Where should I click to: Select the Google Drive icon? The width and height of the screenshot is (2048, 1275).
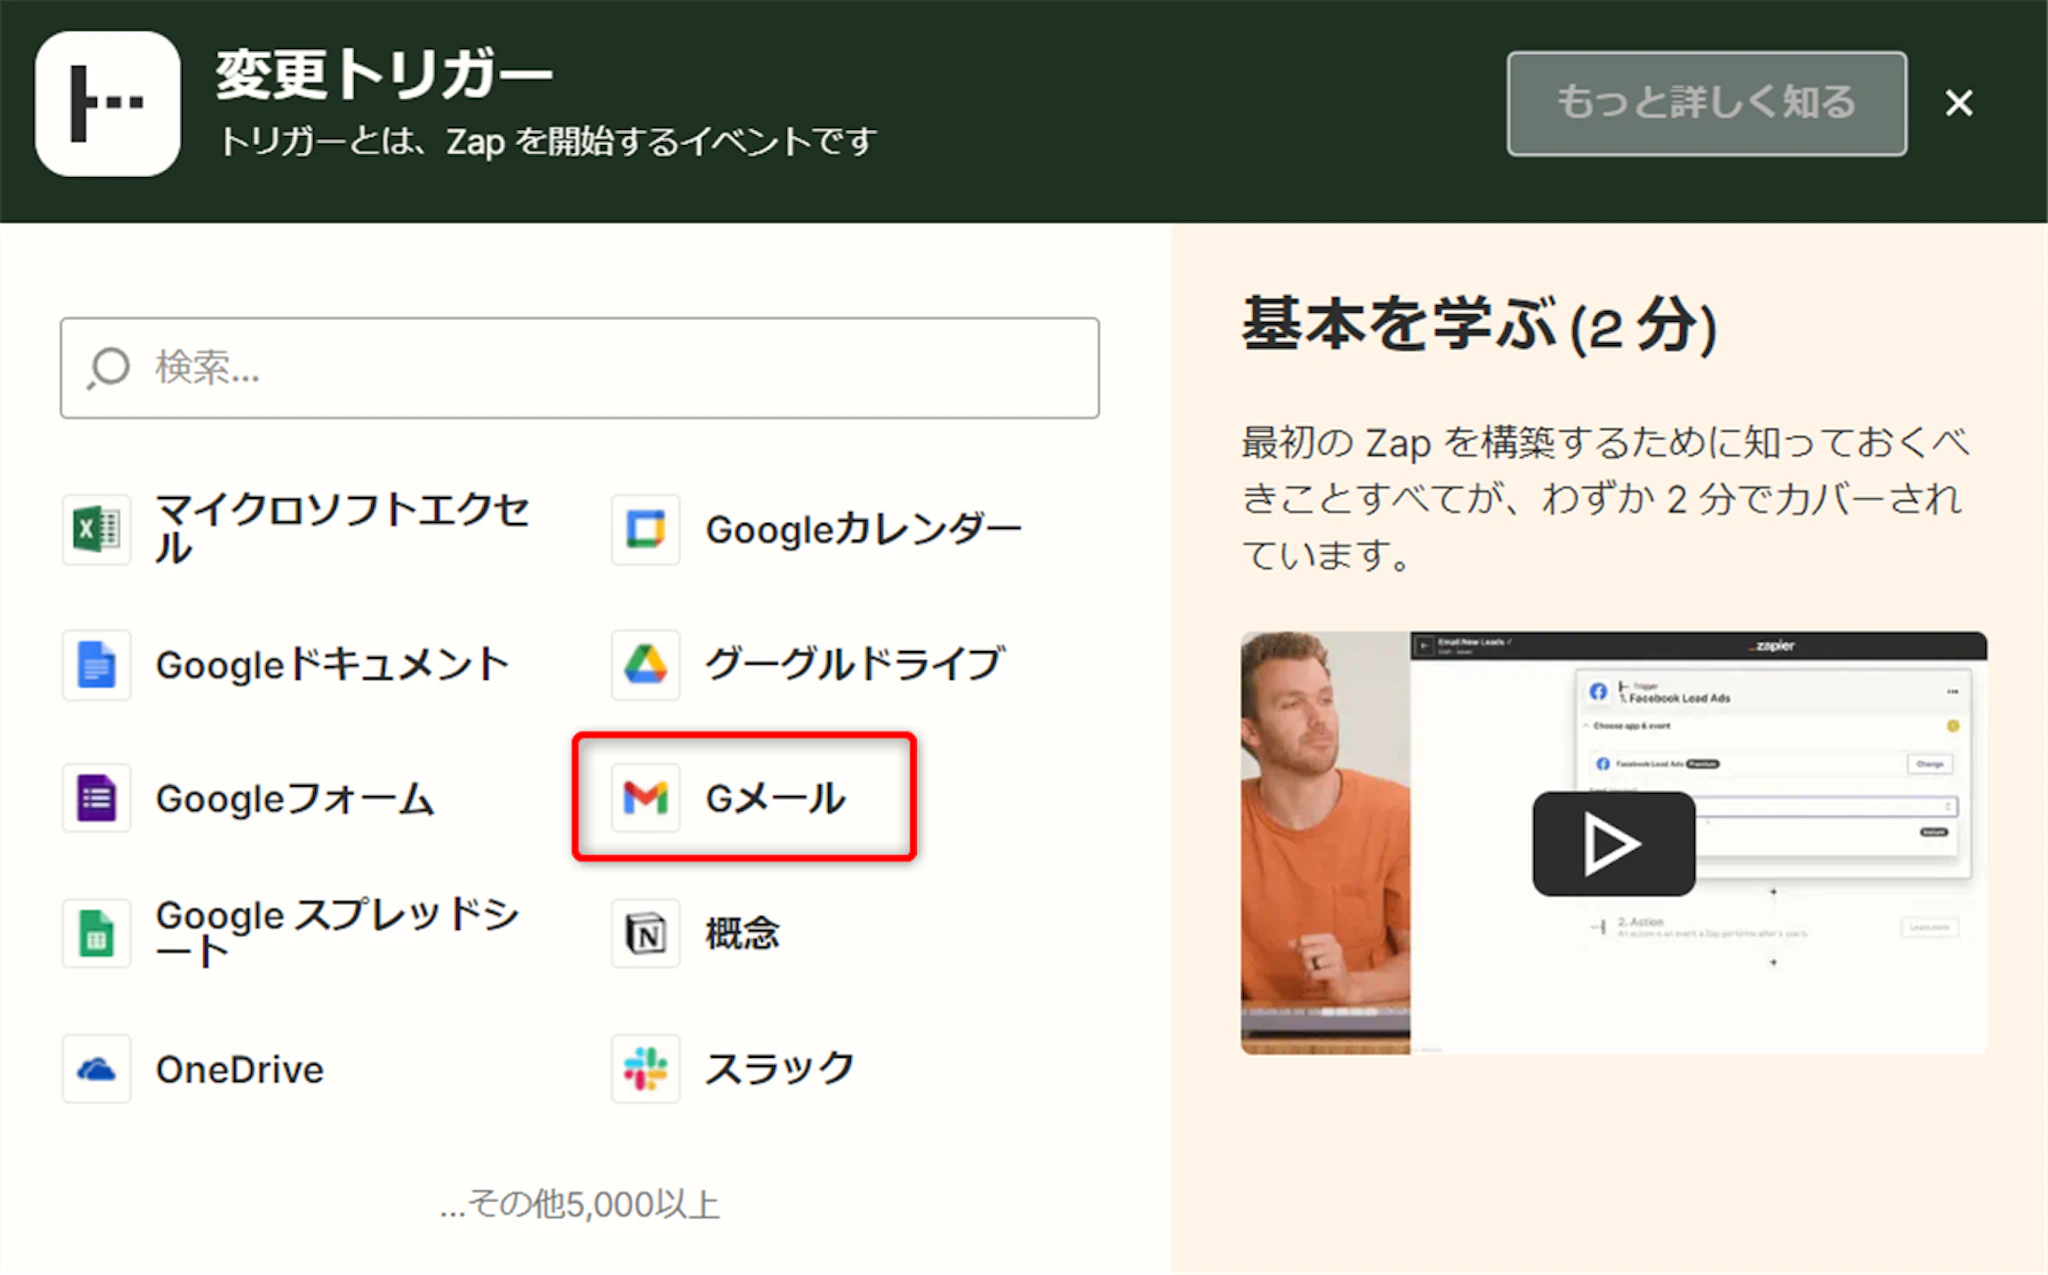(645, 664)
